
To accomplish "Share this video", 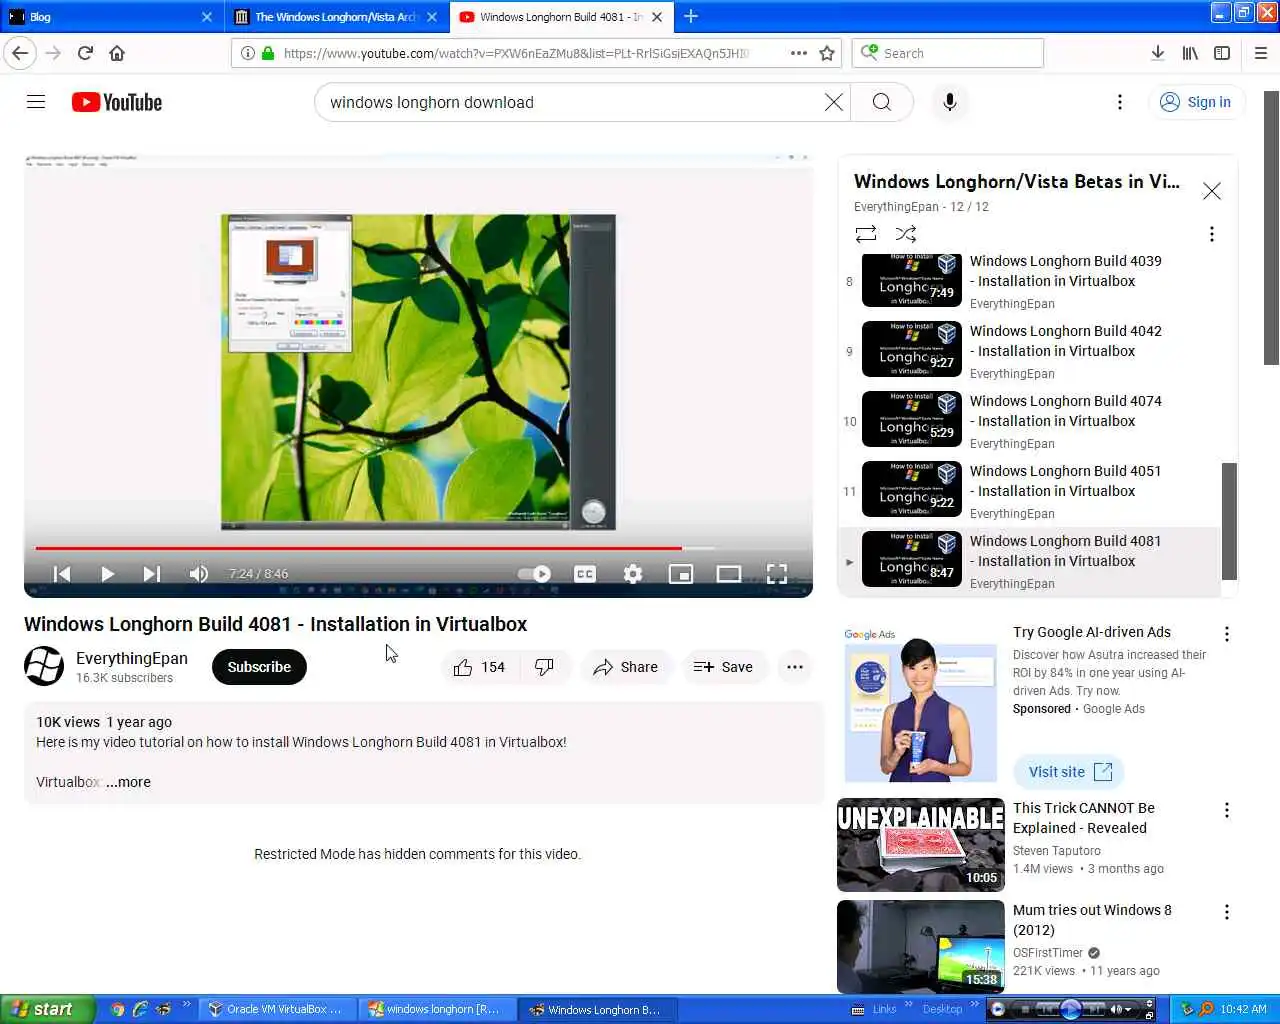I will [626, 667].
